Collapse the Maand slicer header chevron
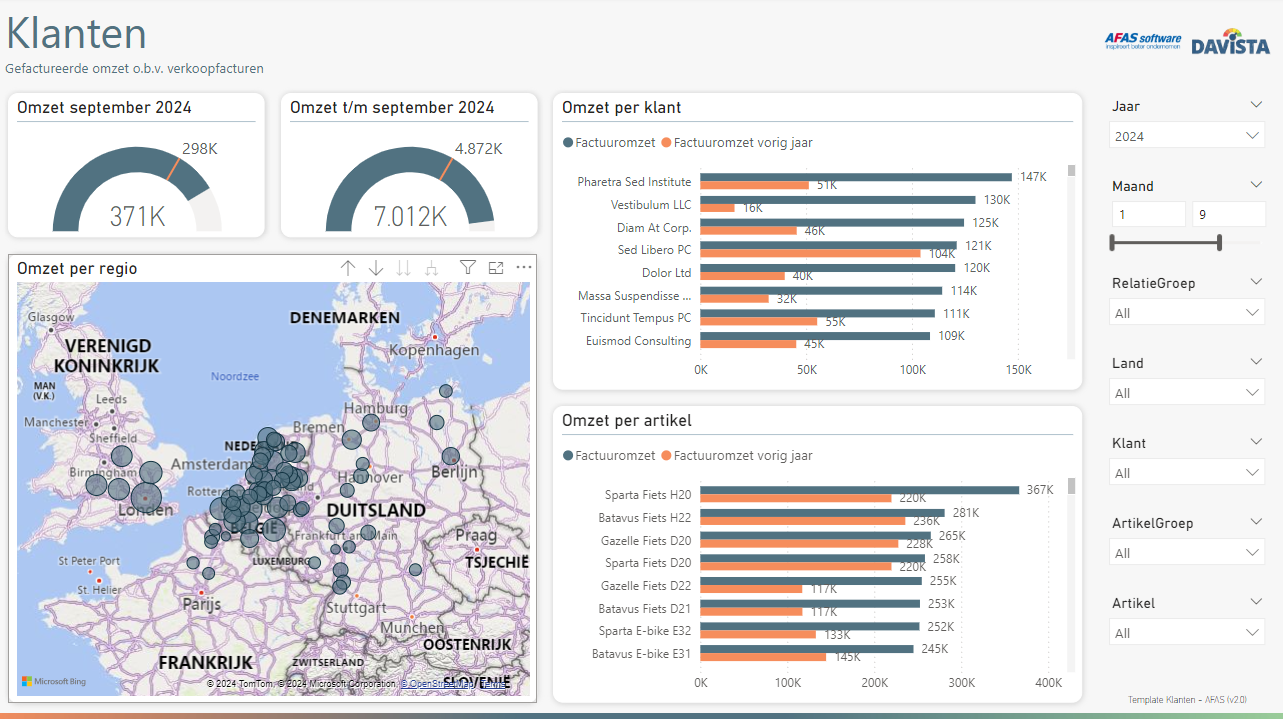Screen dimensions: 1283x719 1256,185
